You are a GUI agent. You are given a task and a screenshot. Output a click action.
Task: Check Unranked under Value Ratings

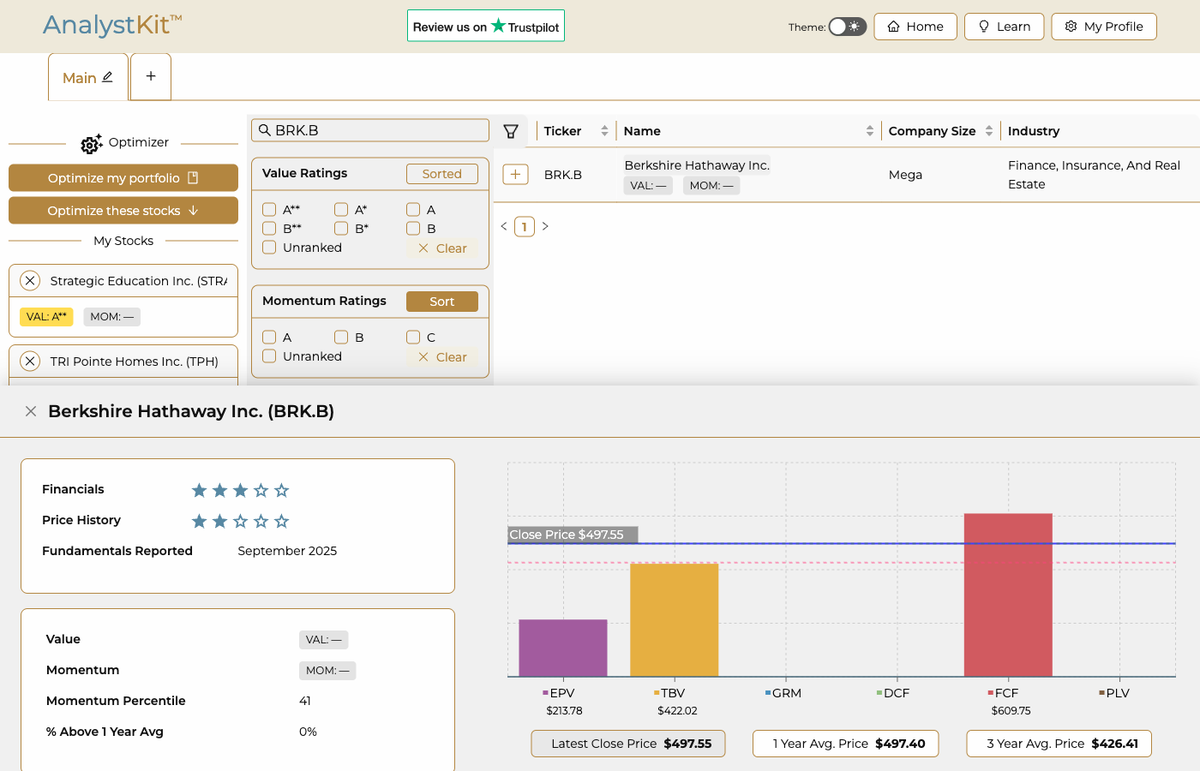tap(269, 247)
